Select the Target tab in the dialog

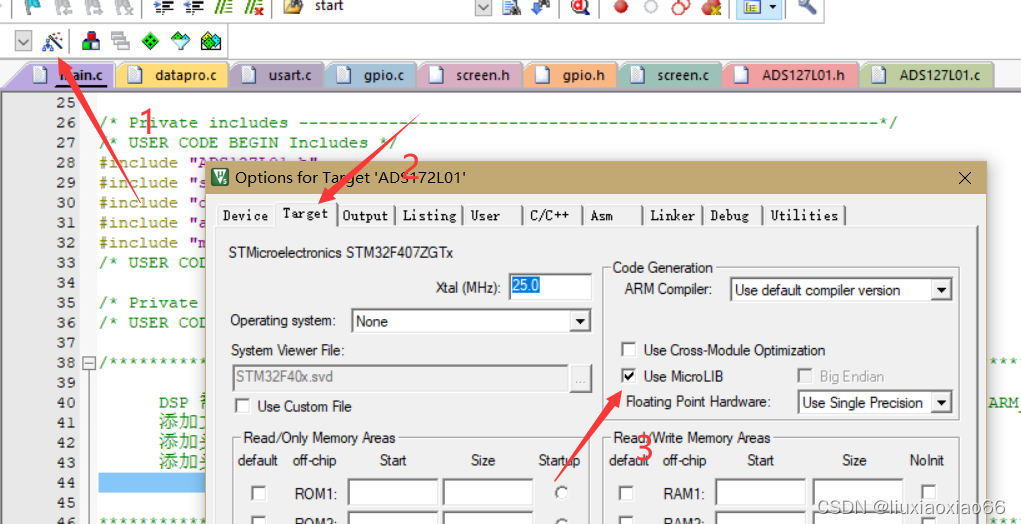click(x=305, y=214)
